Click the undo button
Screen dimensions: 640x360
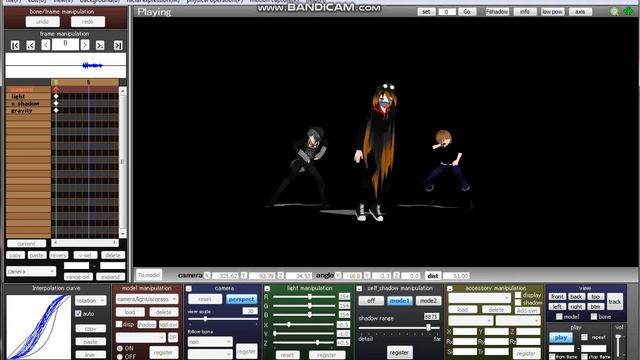click(42, 22)
